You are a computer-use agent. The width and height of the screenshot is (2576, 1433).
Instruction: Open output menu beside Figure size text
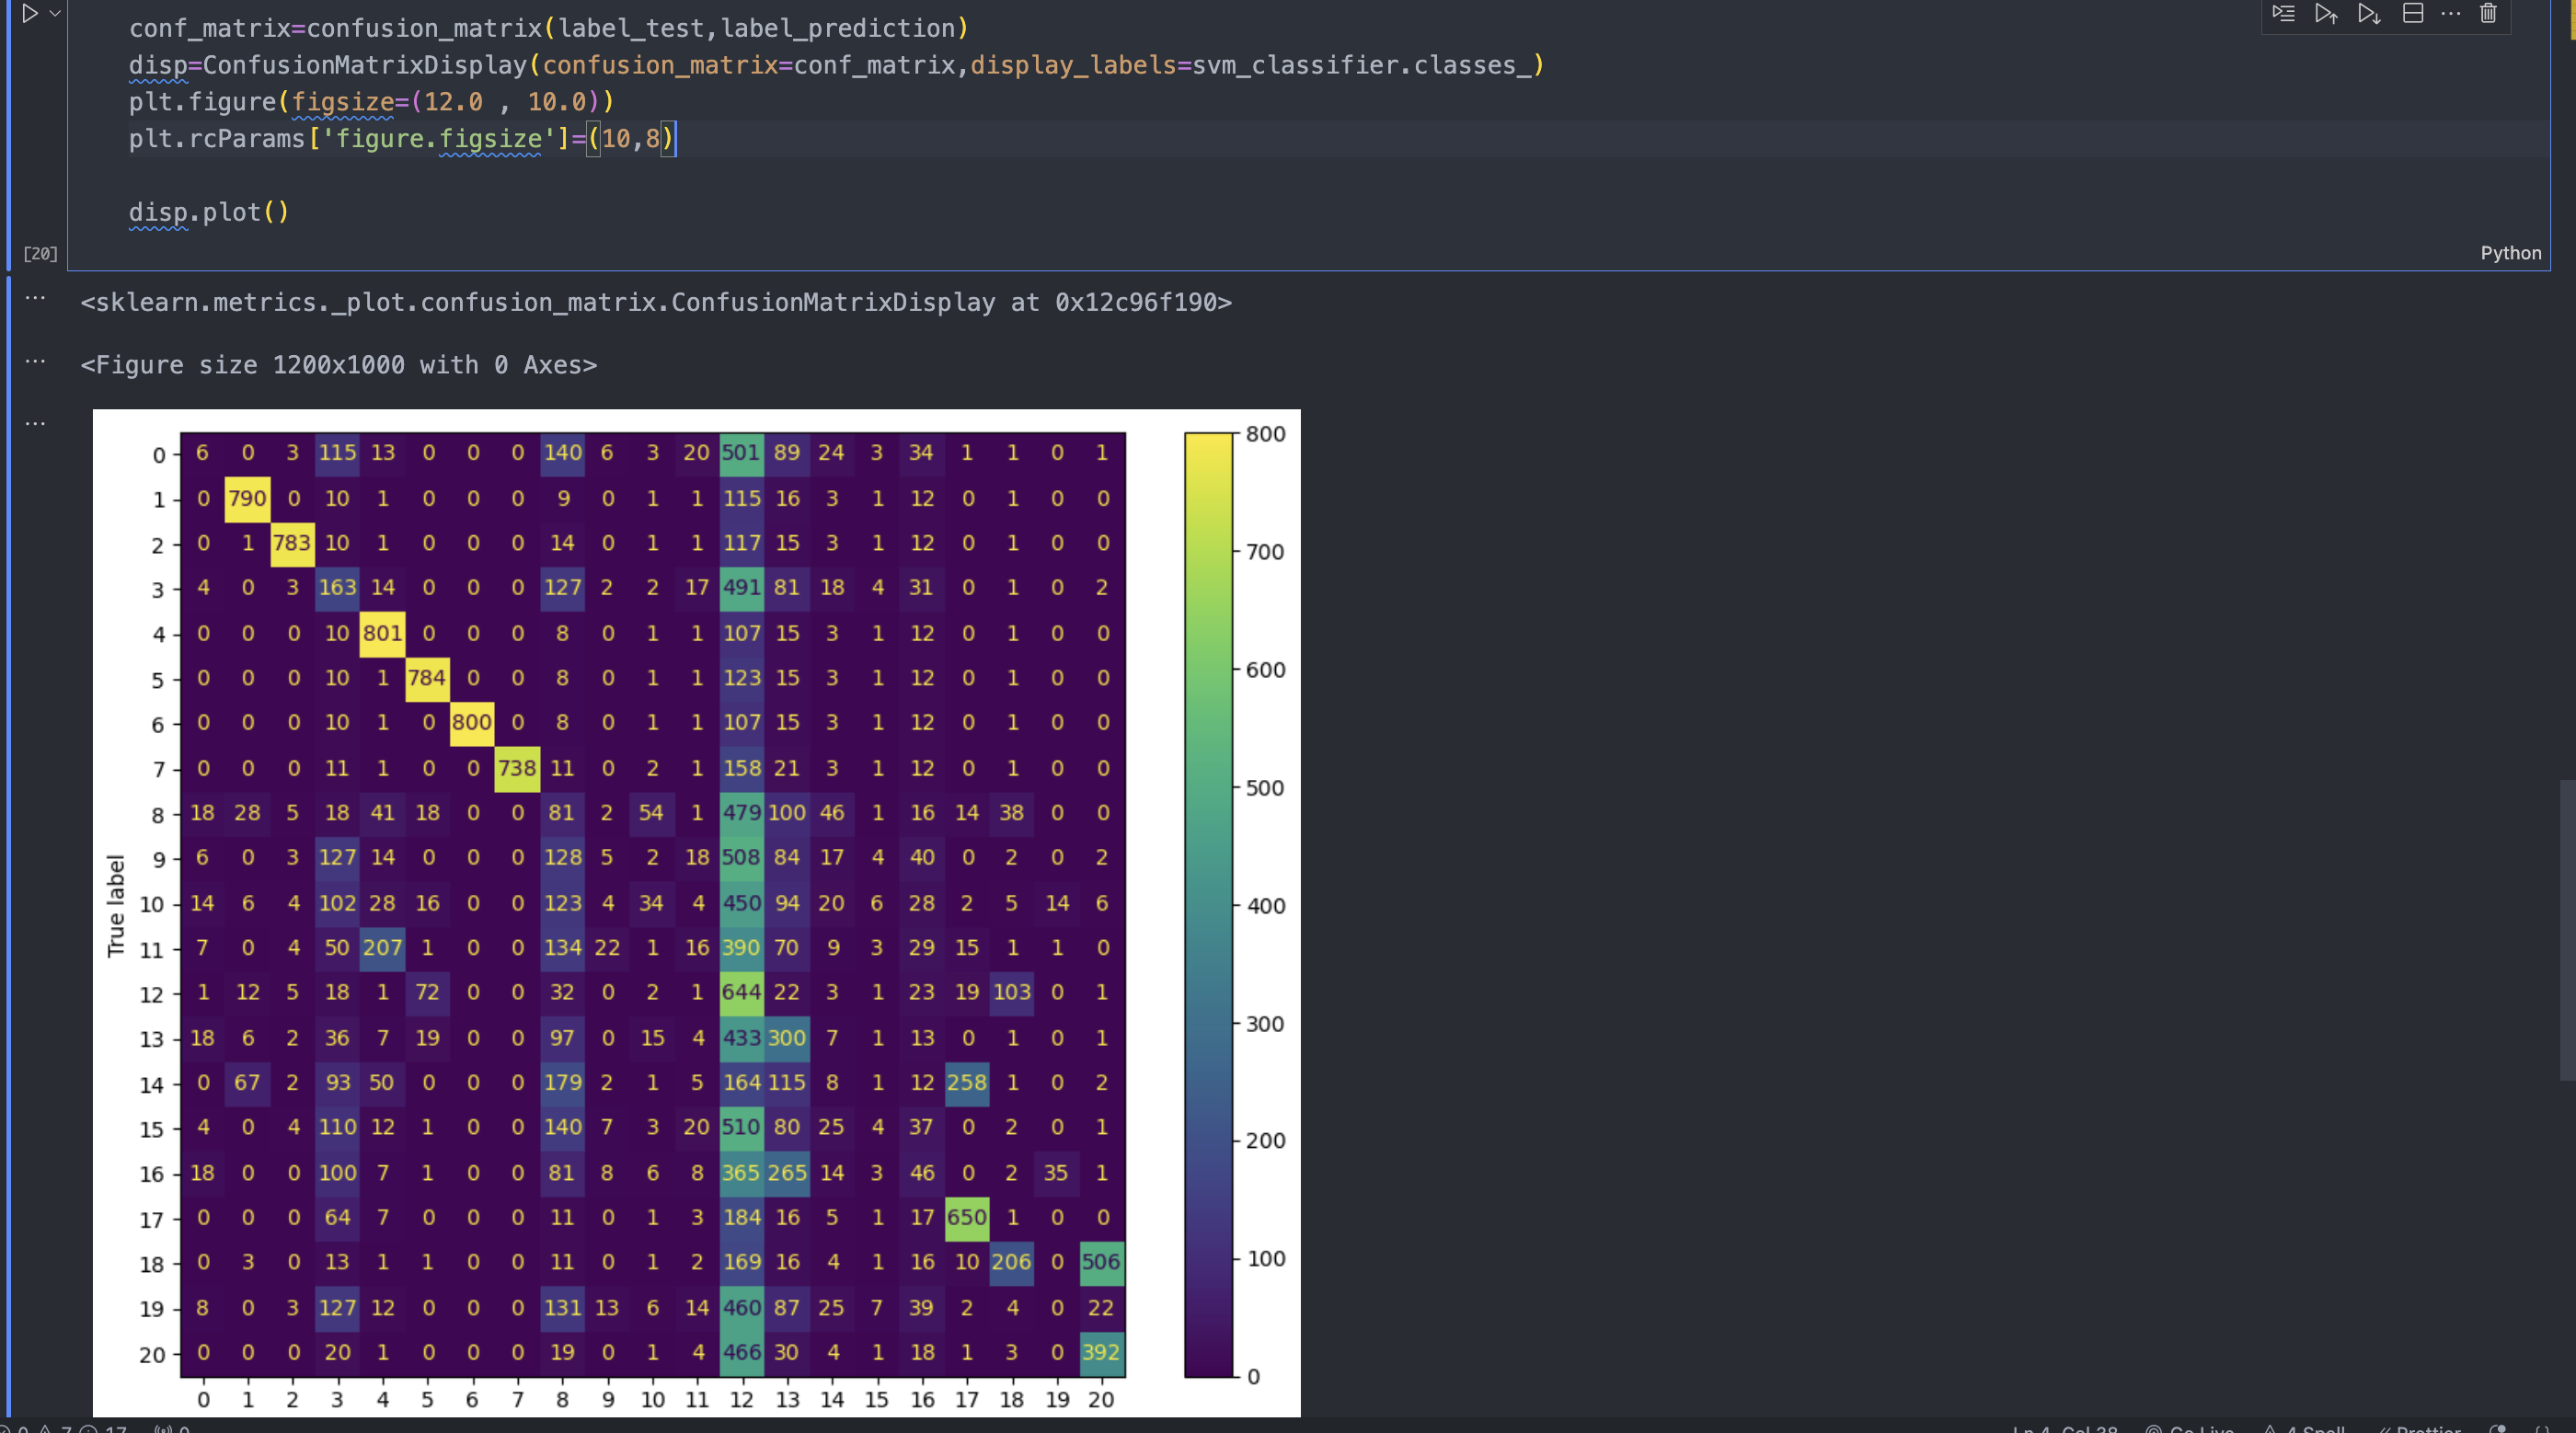pos(35,361)
